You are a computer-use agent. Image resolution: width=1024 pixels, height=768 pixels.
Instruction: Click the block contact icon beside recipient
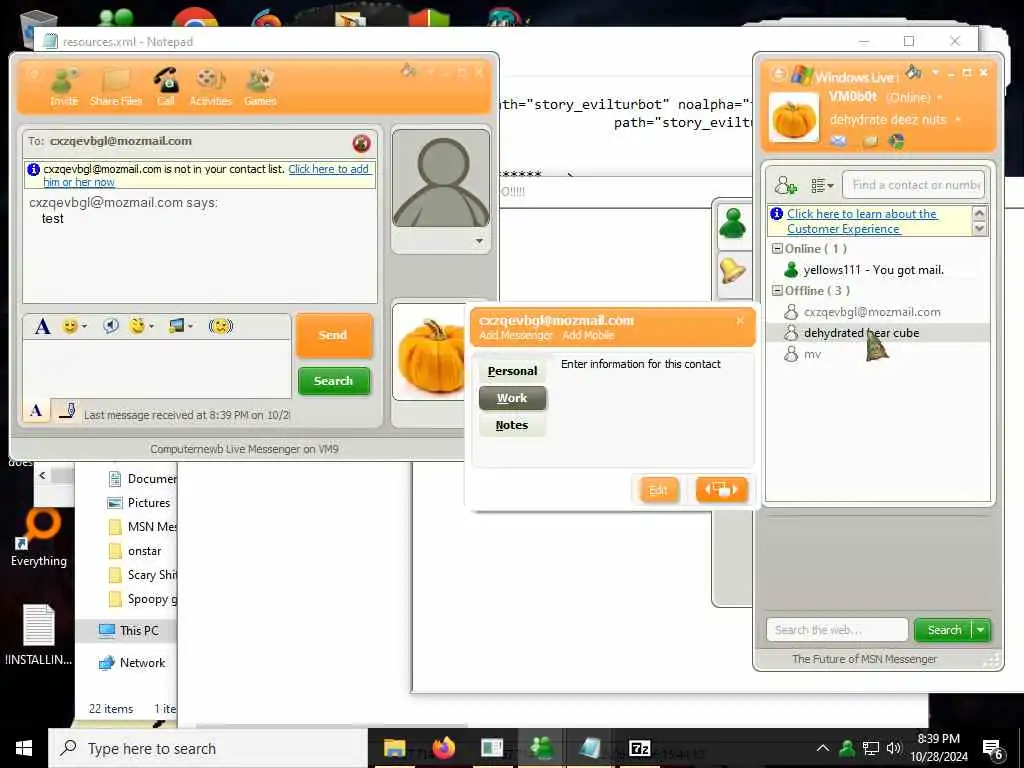[x=361, y=143]
